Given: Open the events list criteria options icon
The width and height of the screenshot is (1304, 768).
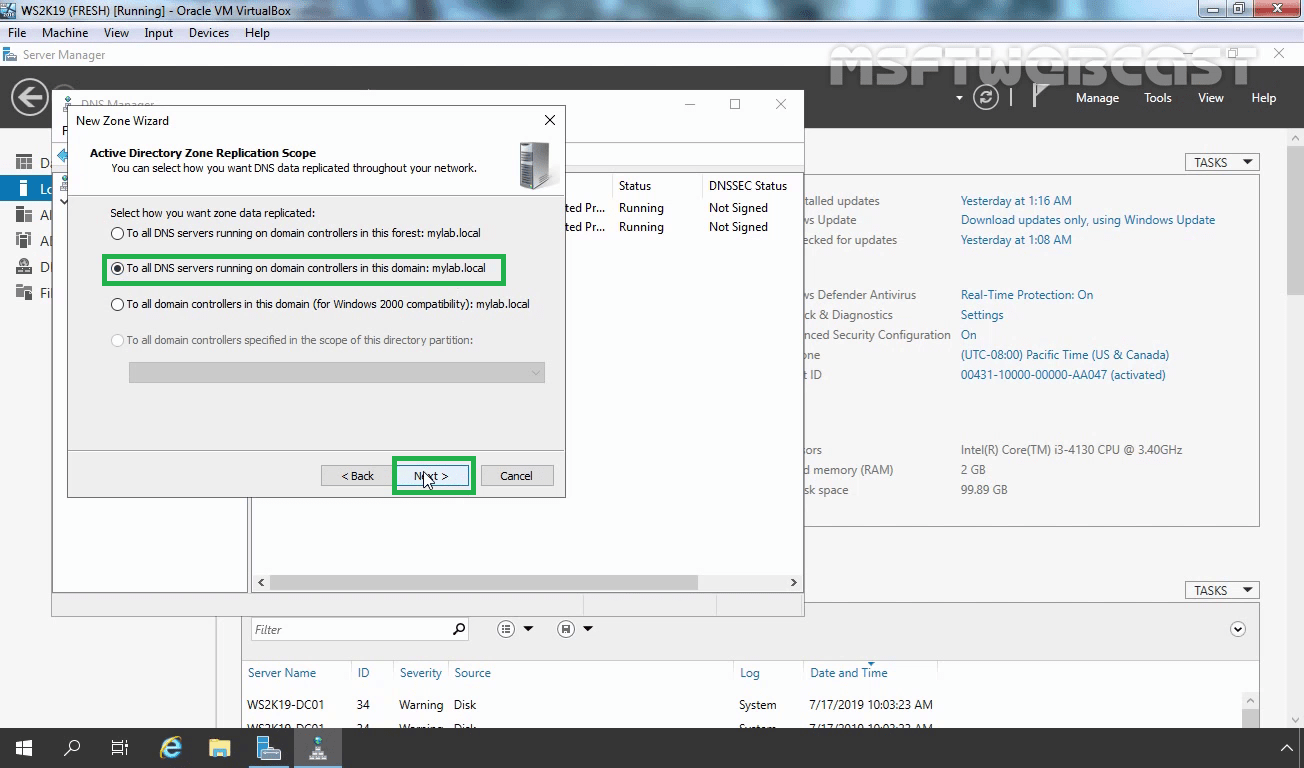Looking at the screenshot, I should (506, 629).
